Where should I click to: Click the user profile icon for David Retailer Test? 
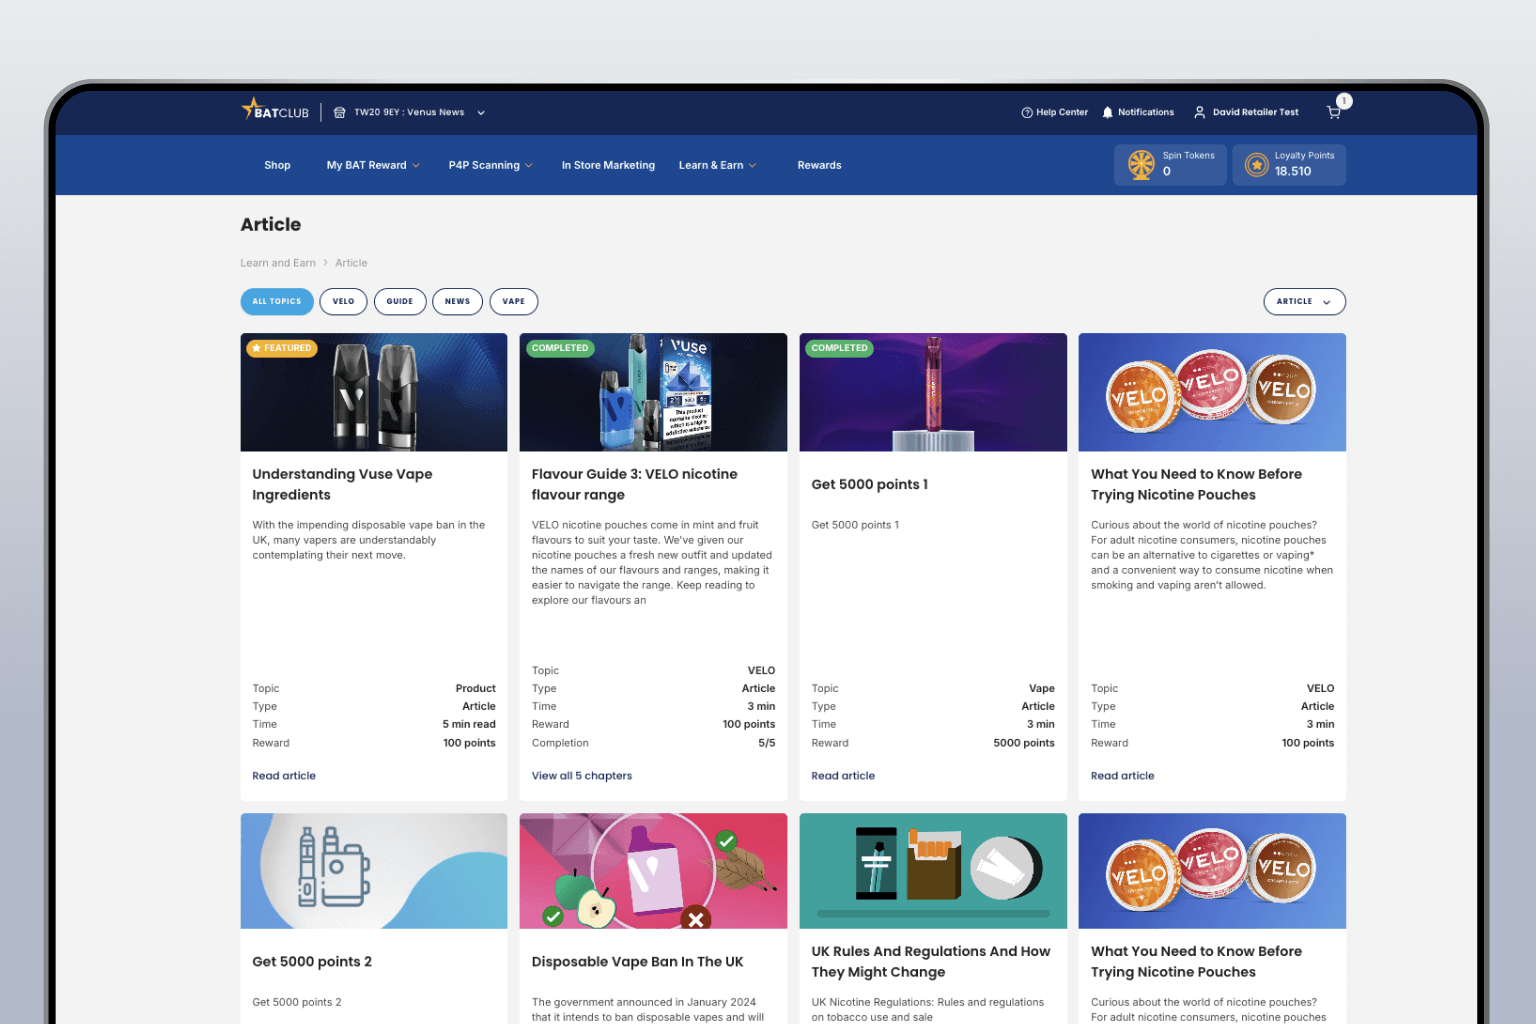pyautogui.click(x=1199, y=113)
